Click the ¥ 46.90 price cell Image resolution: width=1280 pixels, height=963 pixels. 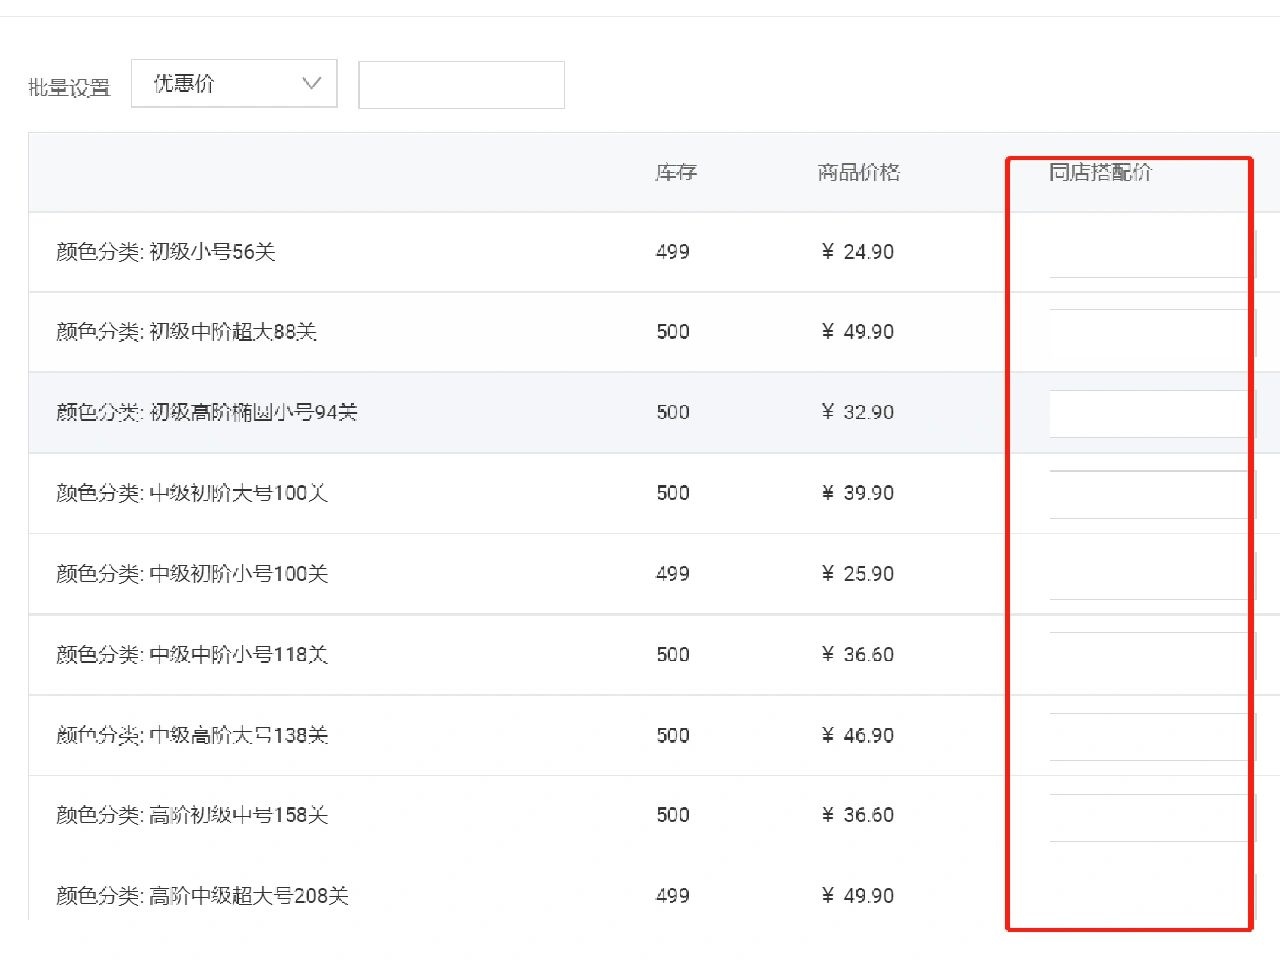coord(857,736)
